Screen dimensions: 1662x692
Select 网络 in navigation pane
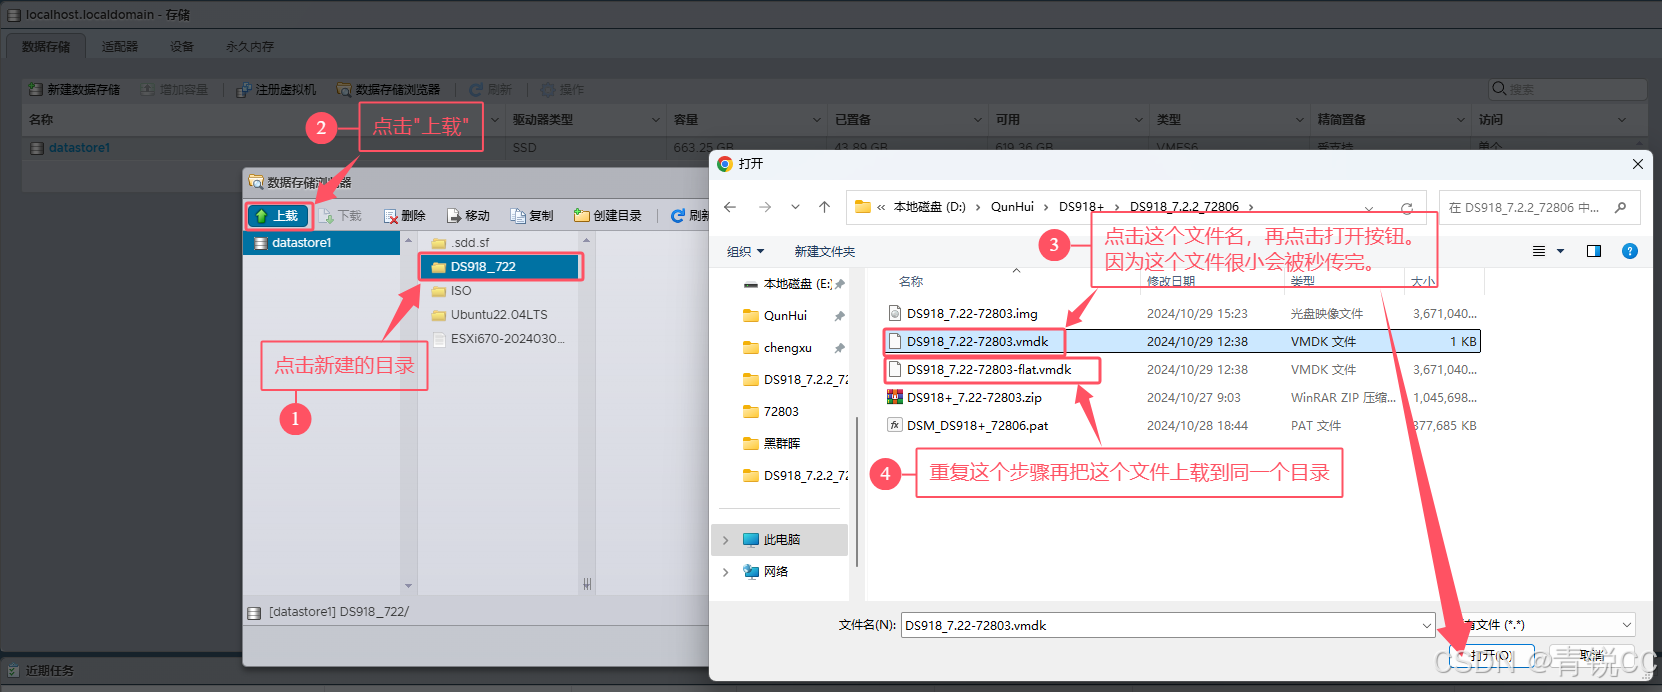point(775,571)
